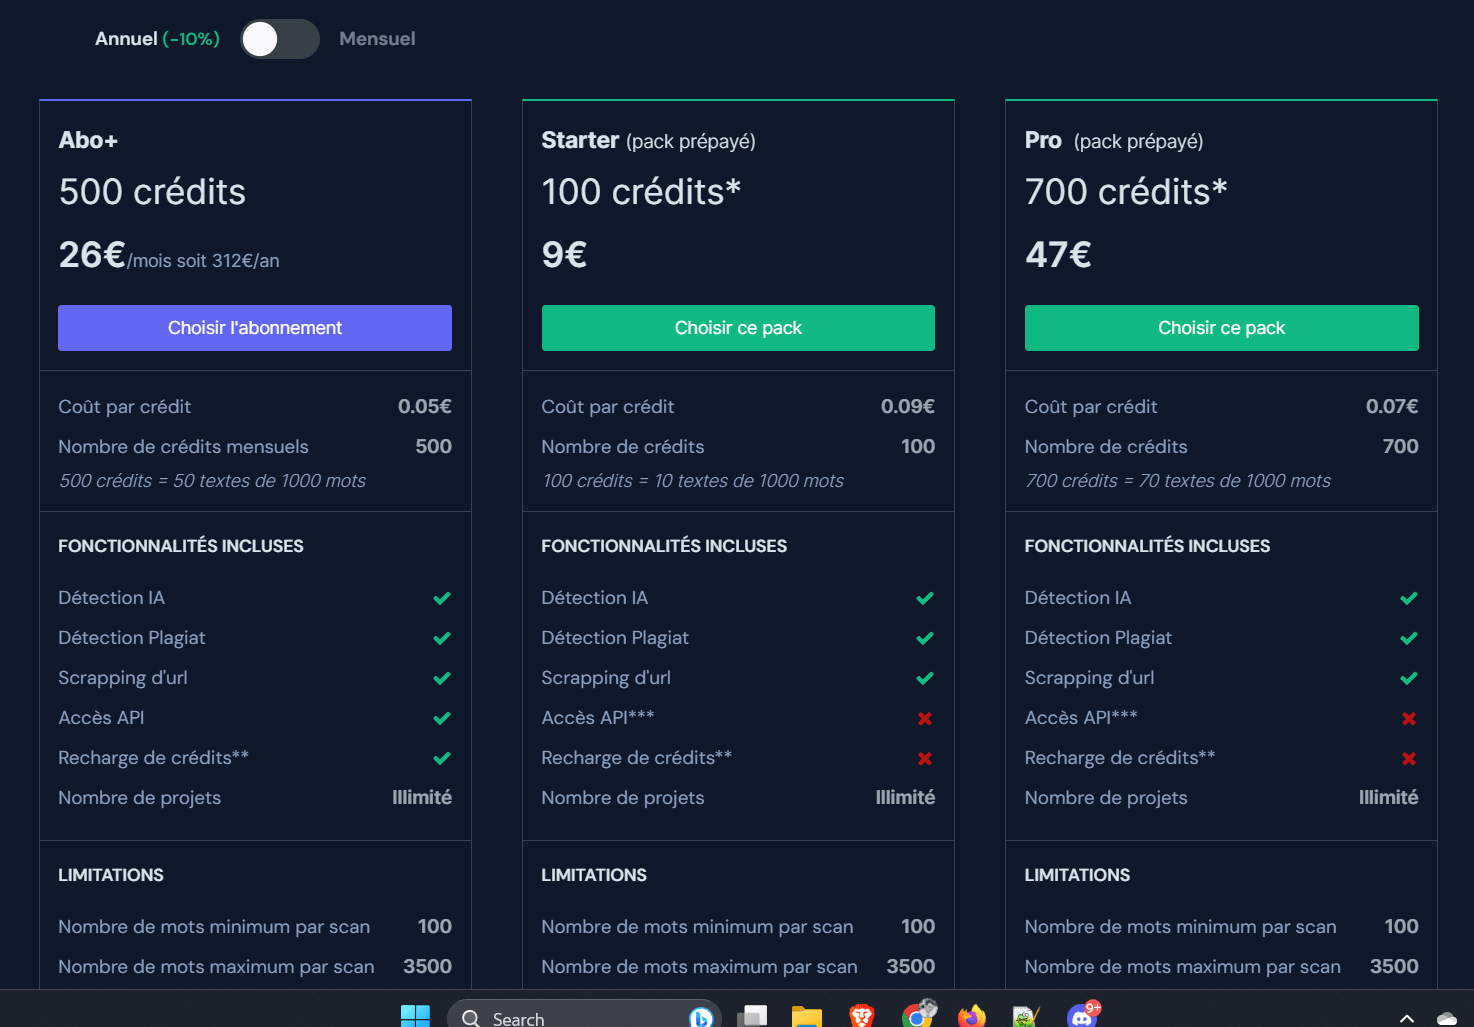Click '/mois soit 312€/an' text
Viewport: 1474px width, 1027px height.
click(x=204, y=261)
